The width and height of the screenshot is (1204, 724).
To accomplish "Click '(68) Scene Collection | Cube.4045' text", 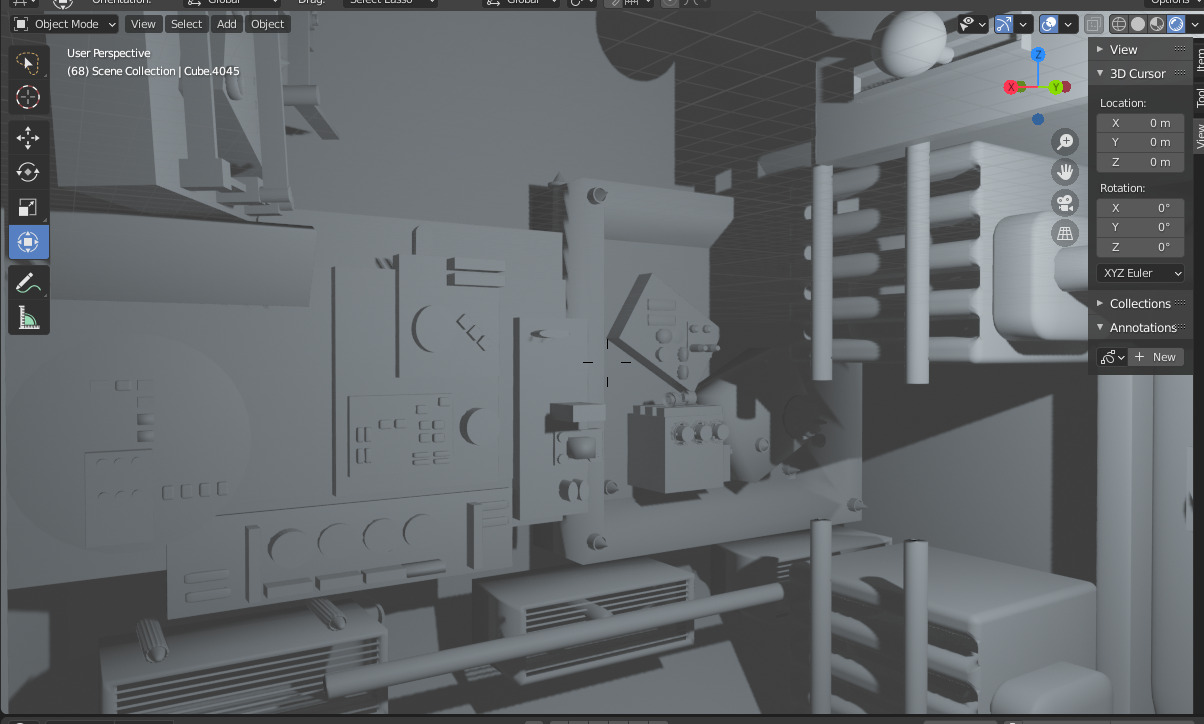I will (153, 71).
